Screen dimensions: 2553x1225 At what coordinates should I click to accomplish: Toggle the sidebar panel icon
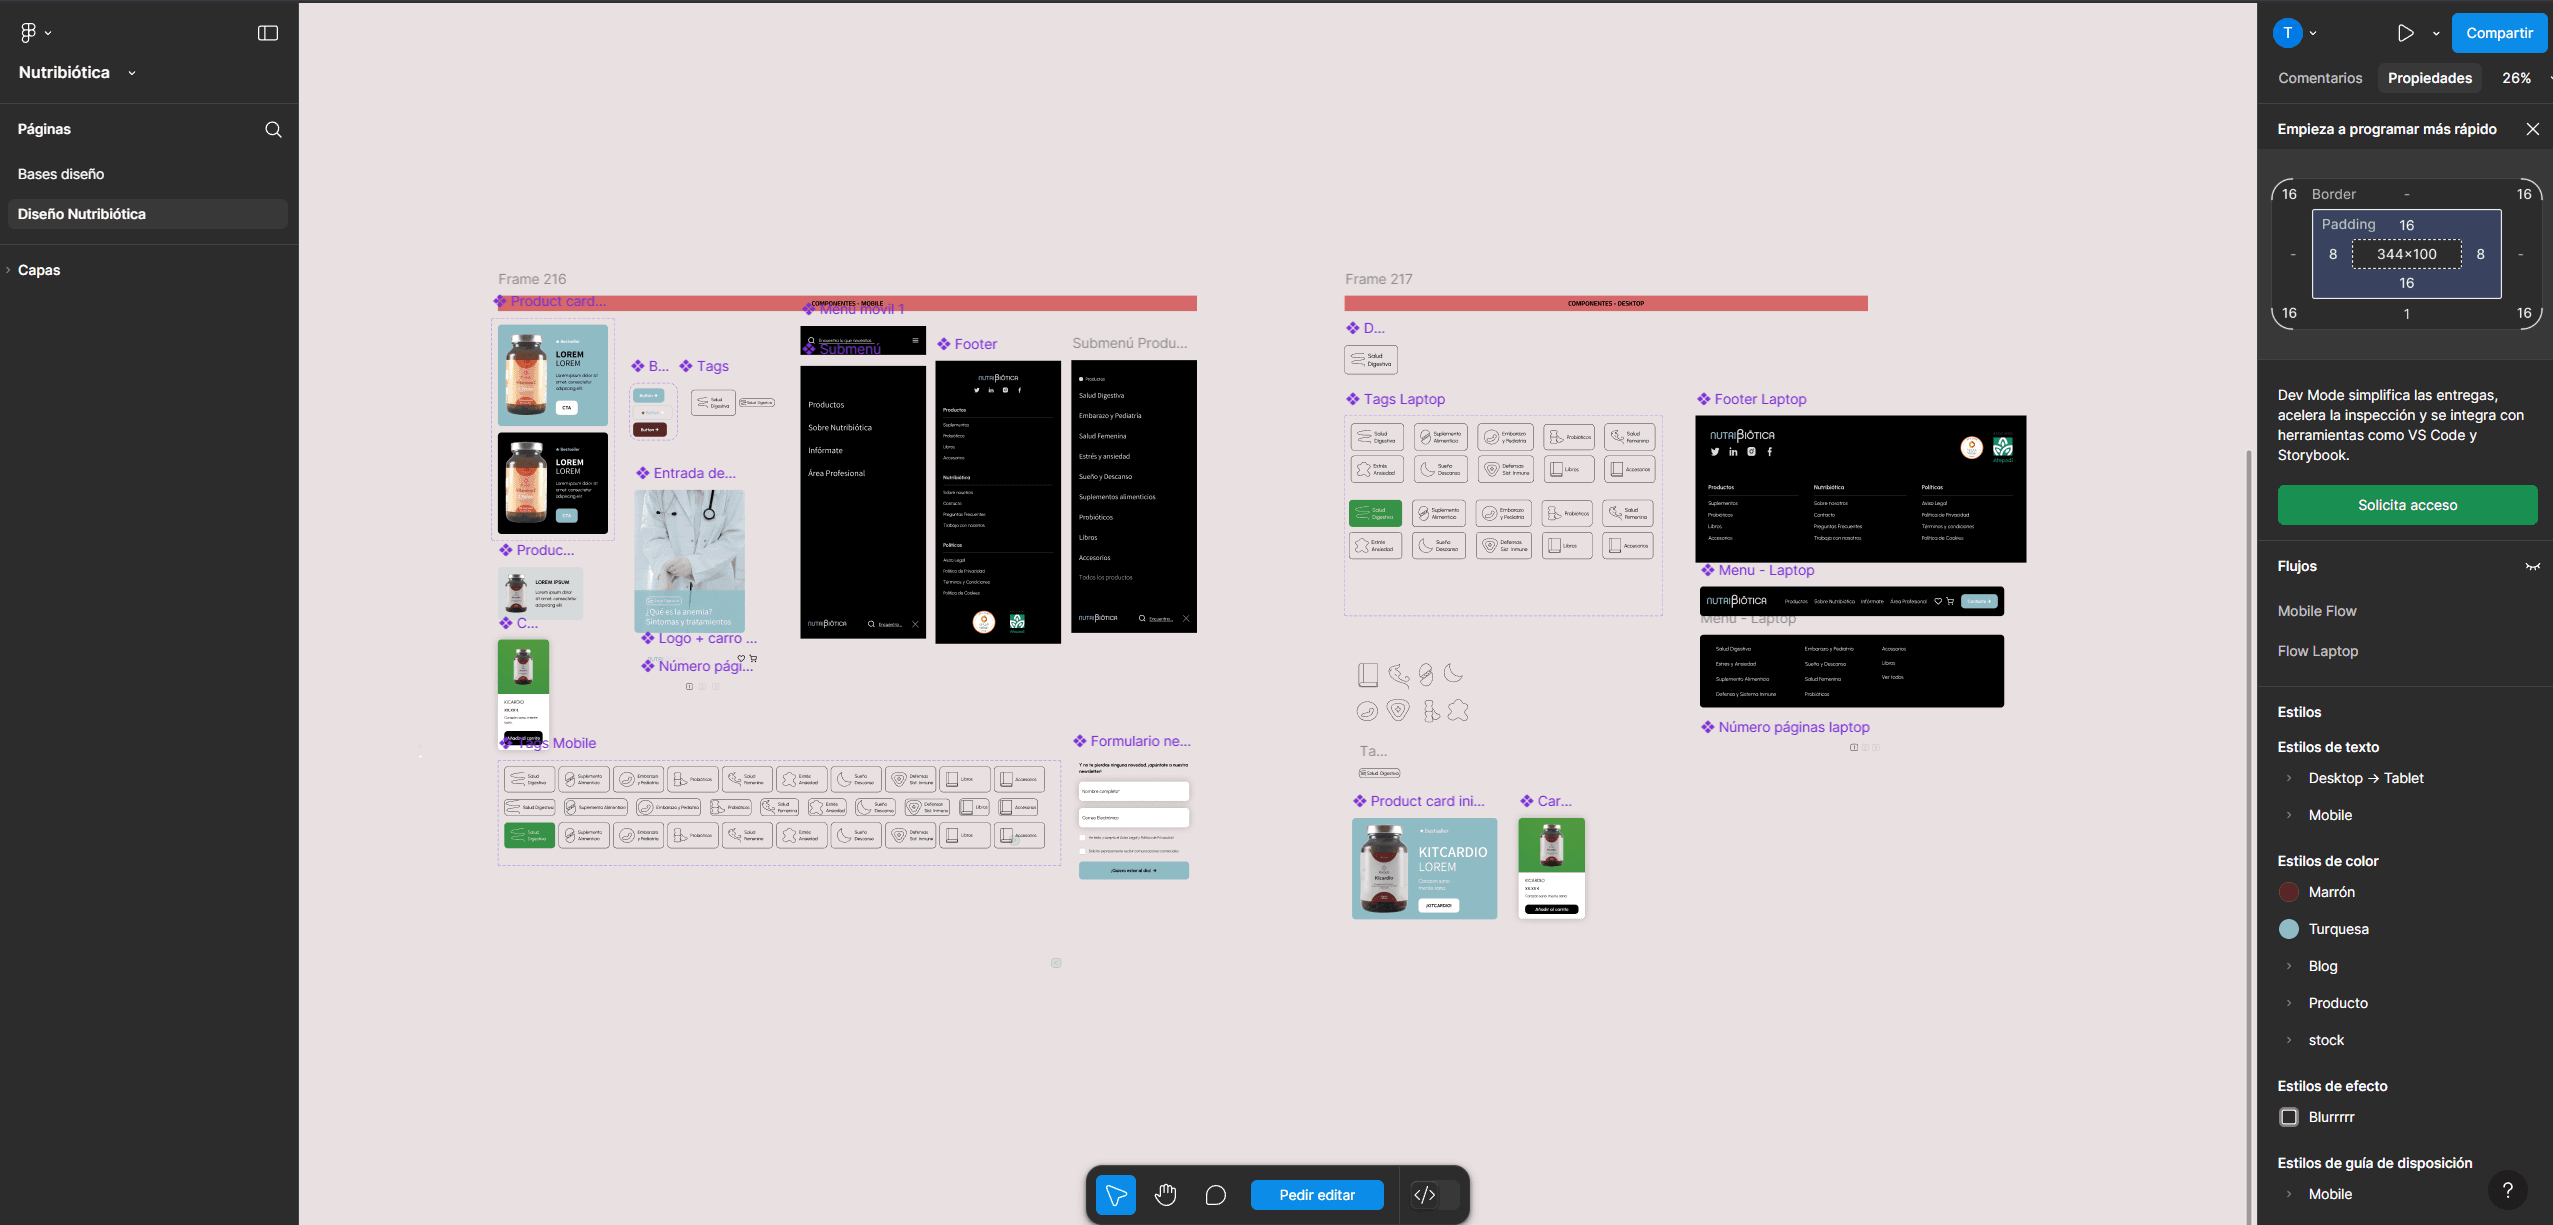click(268, 33)
